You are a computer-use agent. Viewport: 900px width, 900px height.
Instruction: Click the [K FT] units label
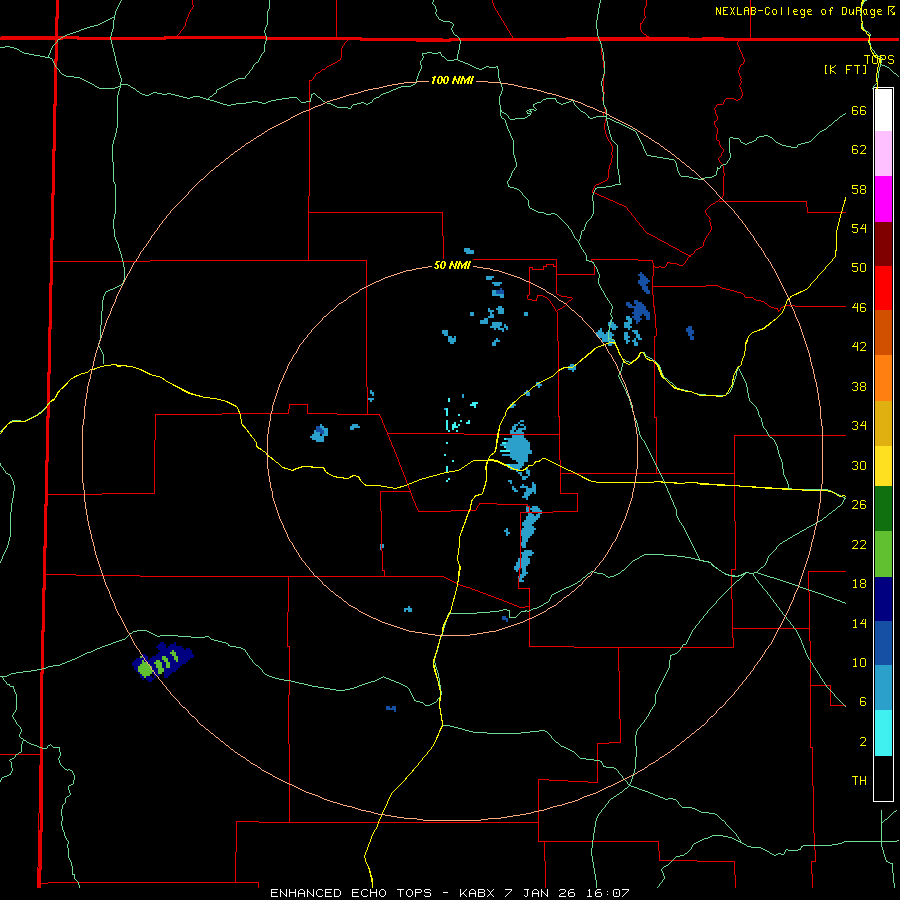point(845,69)
